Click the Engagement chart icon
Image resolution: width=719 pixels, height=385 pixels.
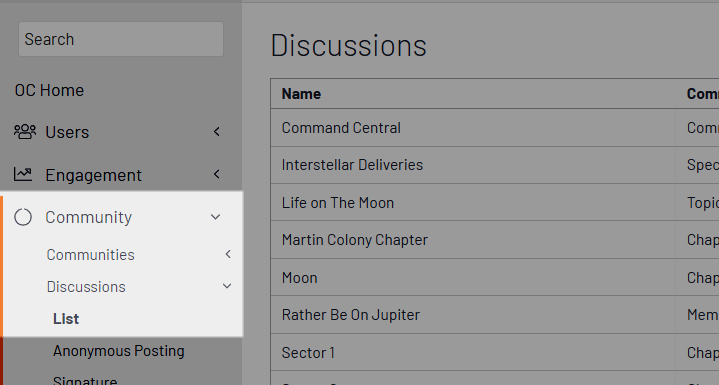(23, 175)
